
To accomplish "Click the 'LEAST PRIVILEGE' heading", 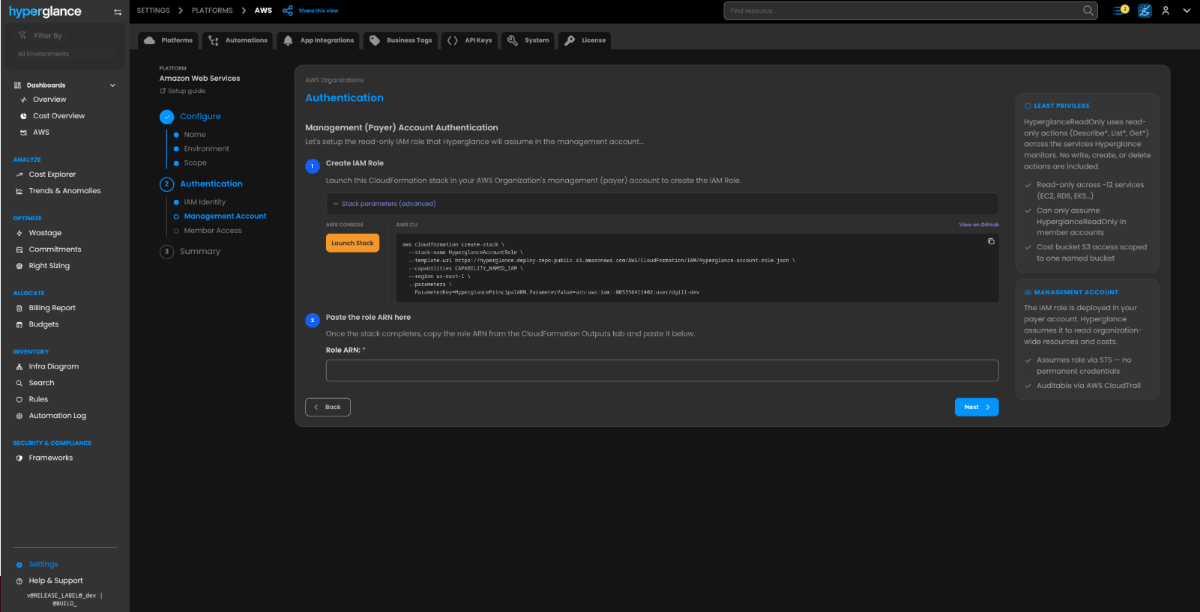I will (x=1062, y=104).
